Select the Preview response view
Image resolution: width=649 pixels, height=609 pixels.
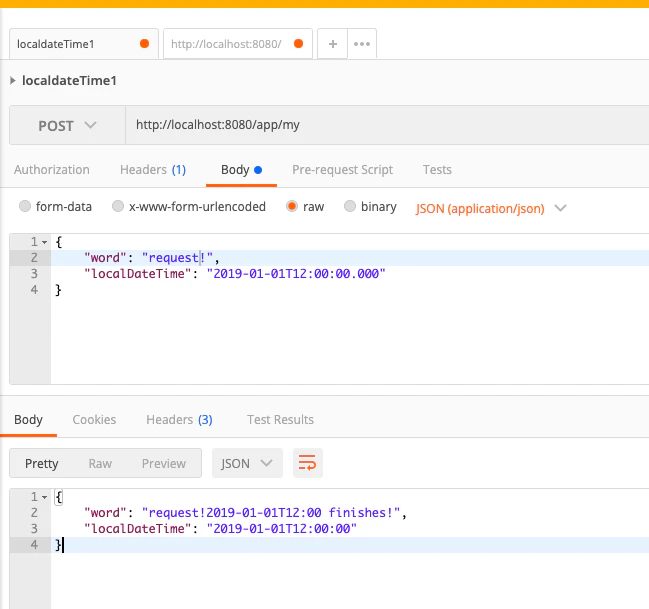click(164, 463)
